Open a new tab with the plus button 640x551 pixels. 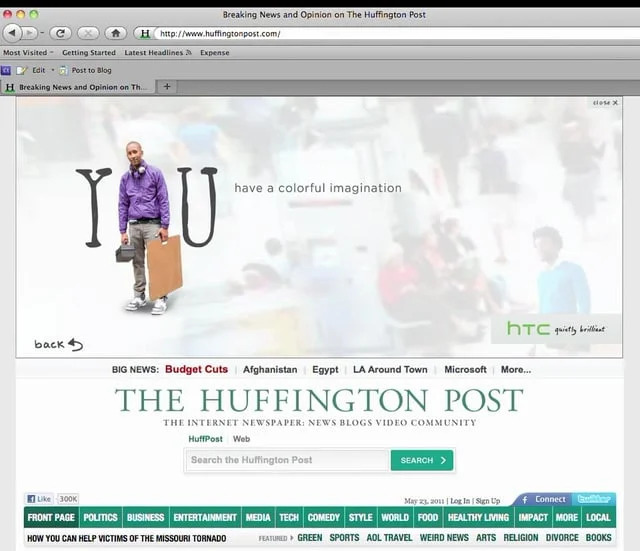coord(167,87)
